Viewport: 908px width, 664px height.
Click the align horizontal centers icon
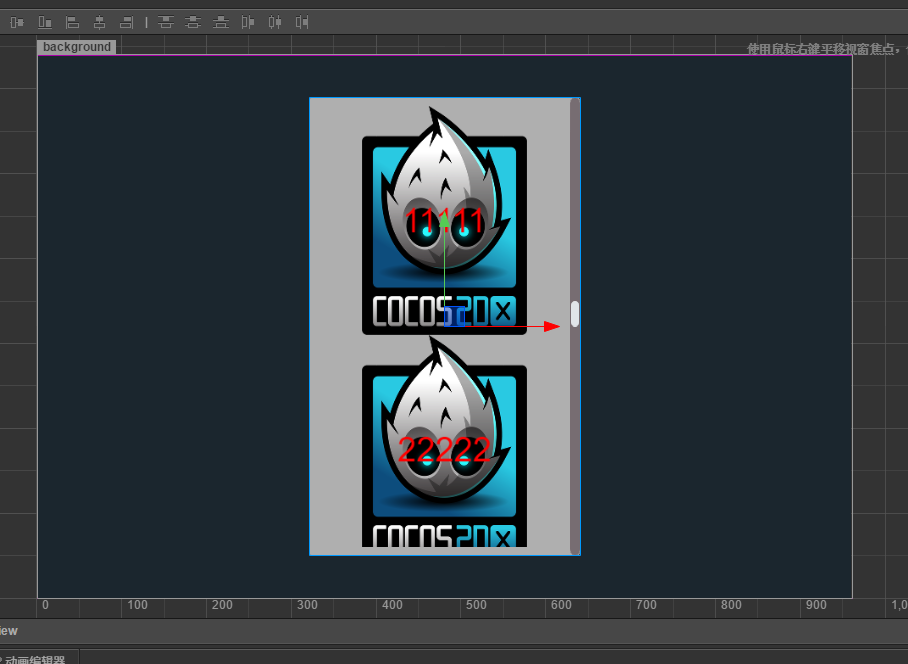click(x=100, y=23)
